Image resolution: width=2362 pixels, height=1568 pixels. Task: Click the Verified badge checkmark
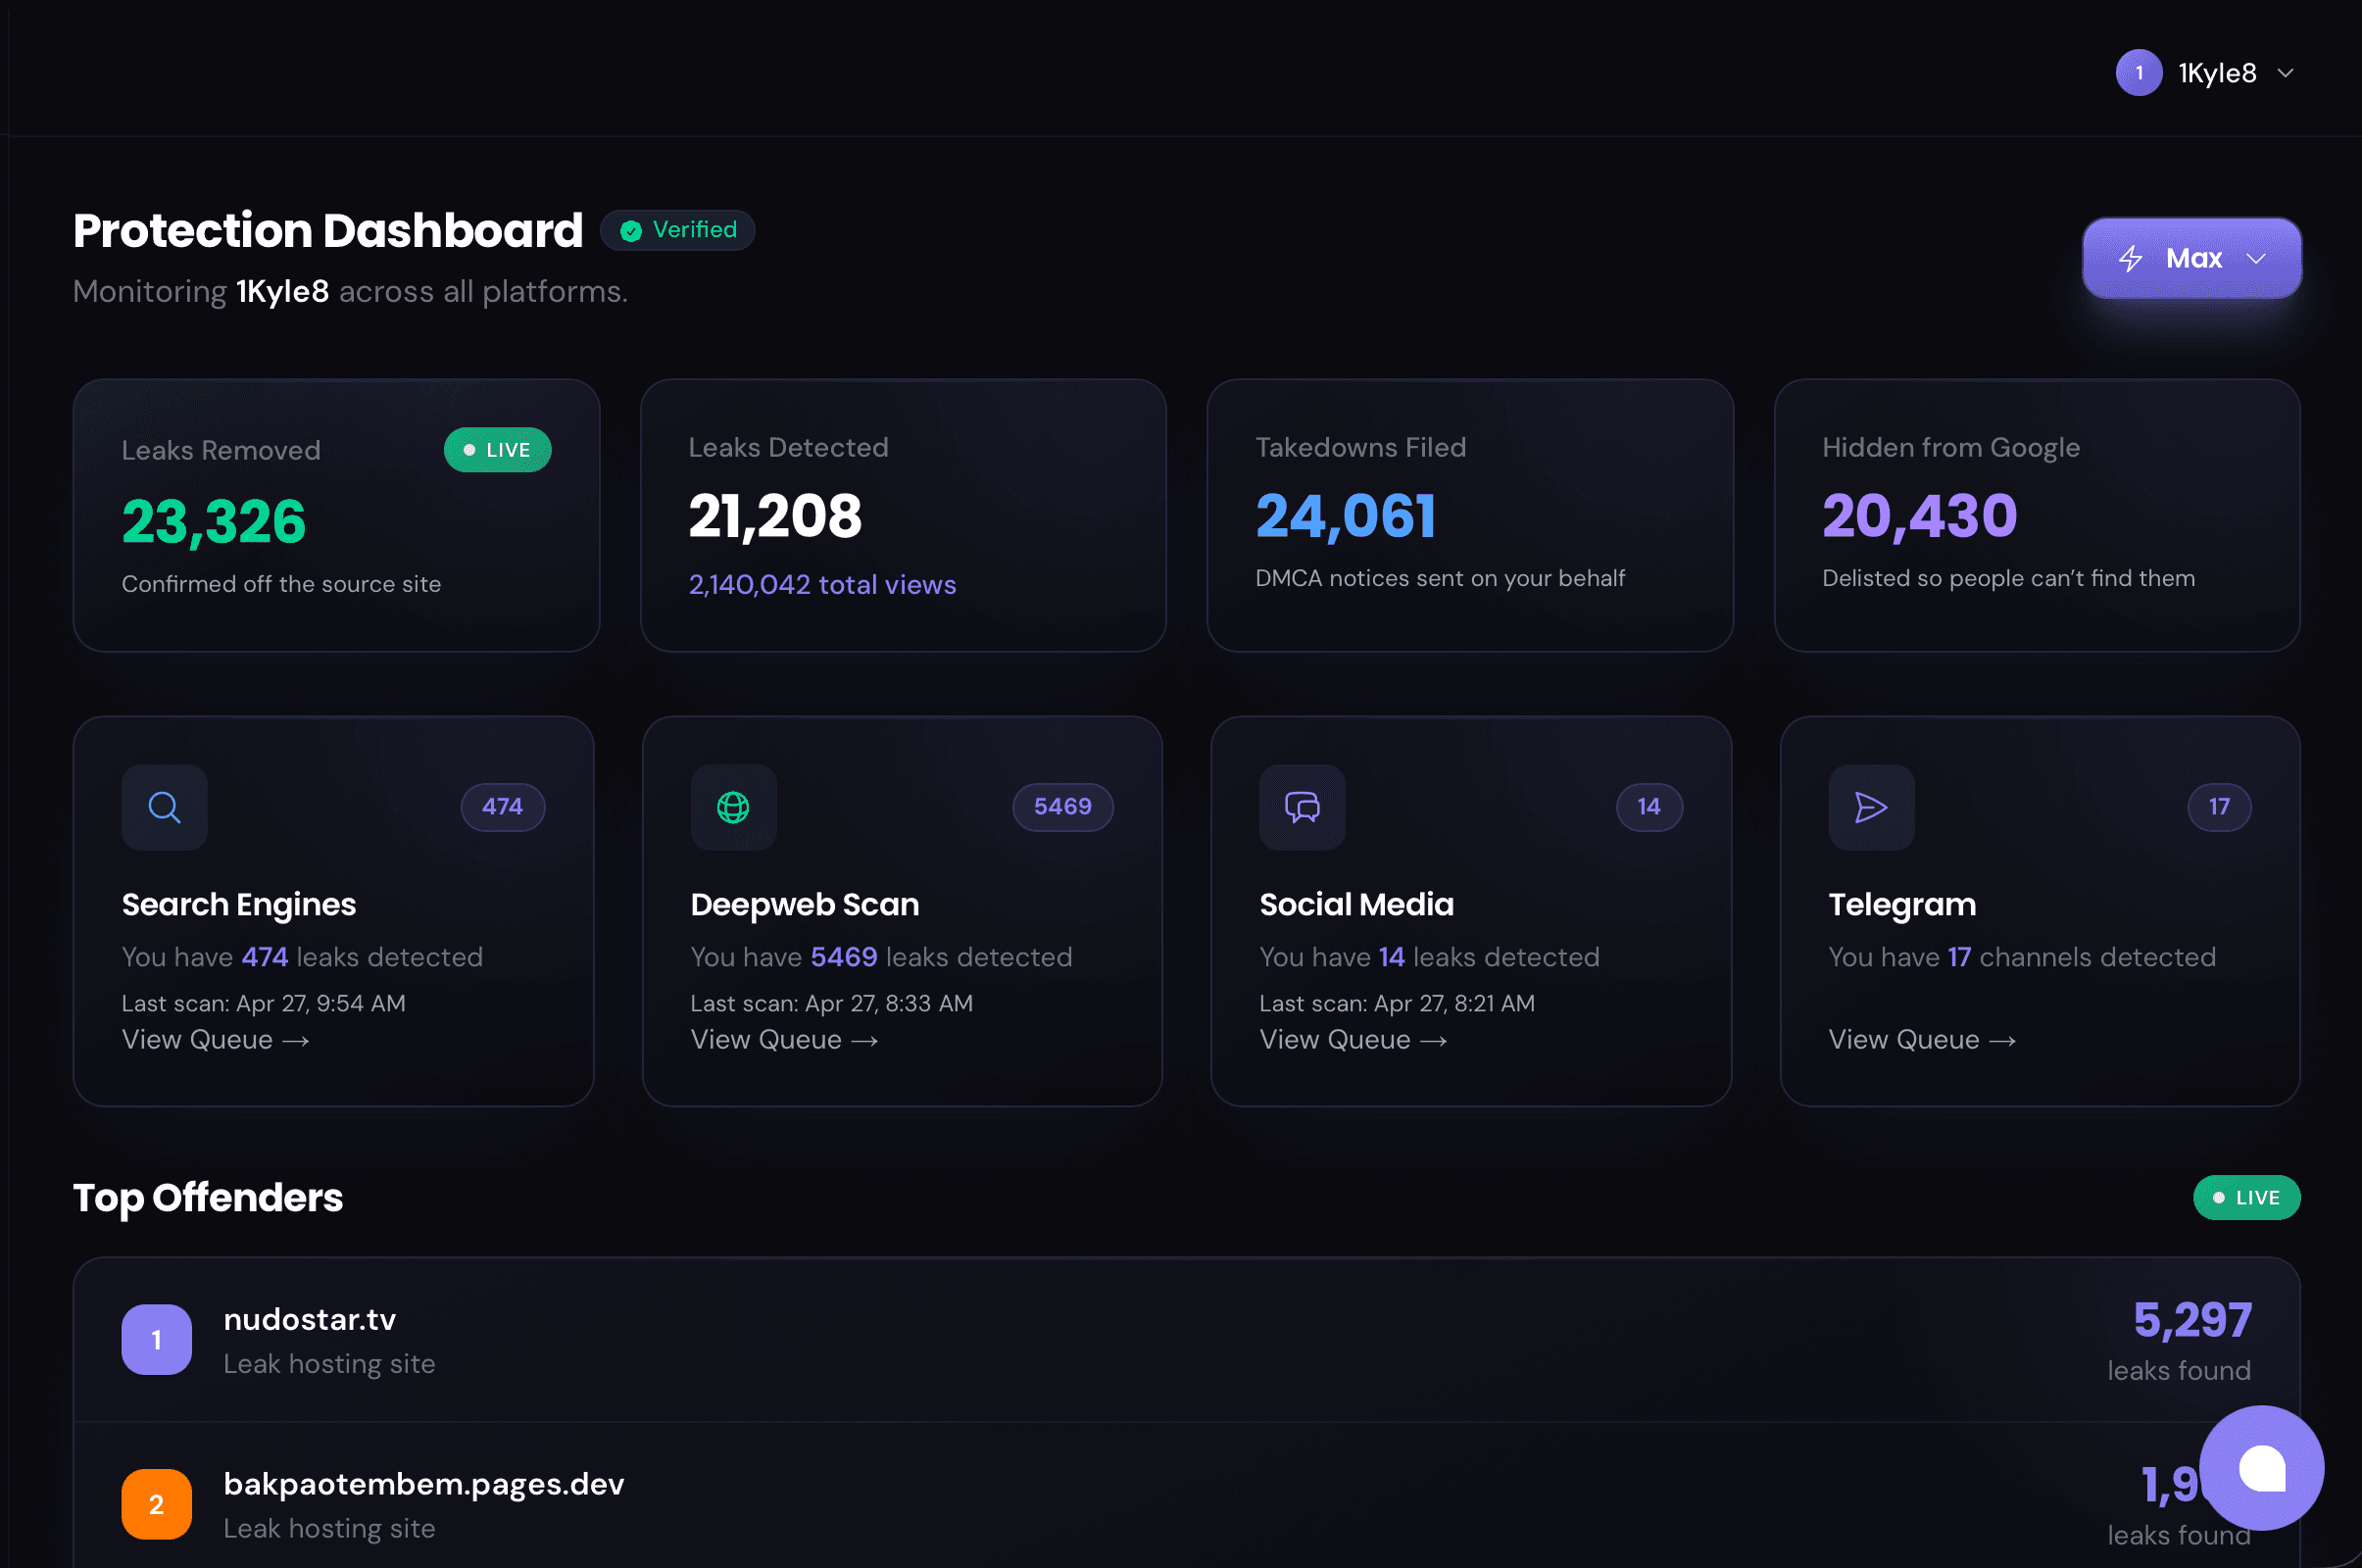(631, 230)
